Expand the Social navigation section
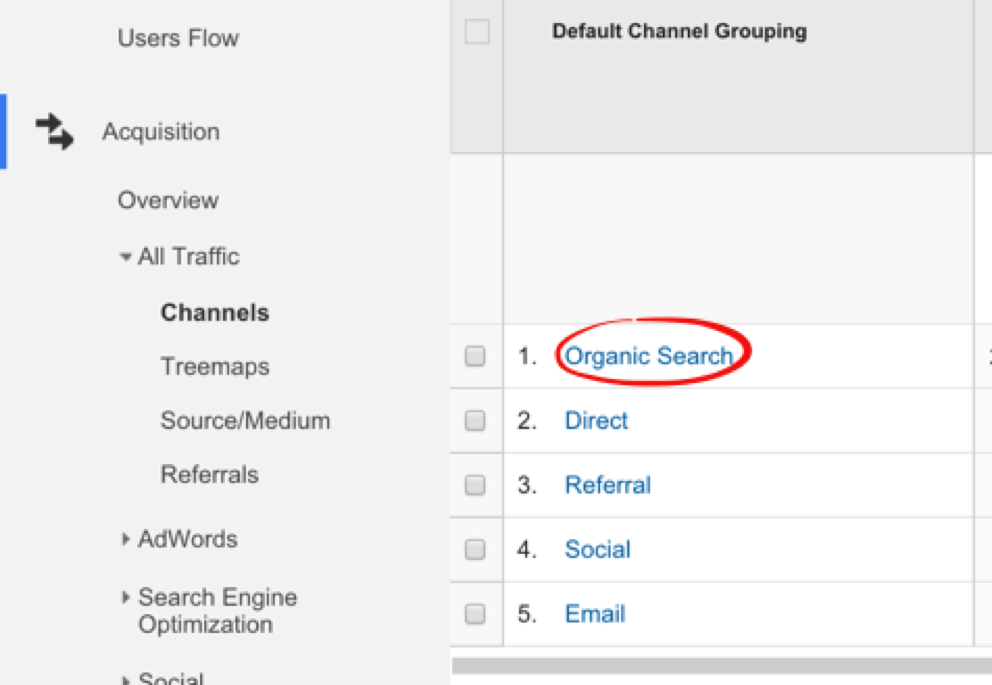 click(x=124, y=678)
